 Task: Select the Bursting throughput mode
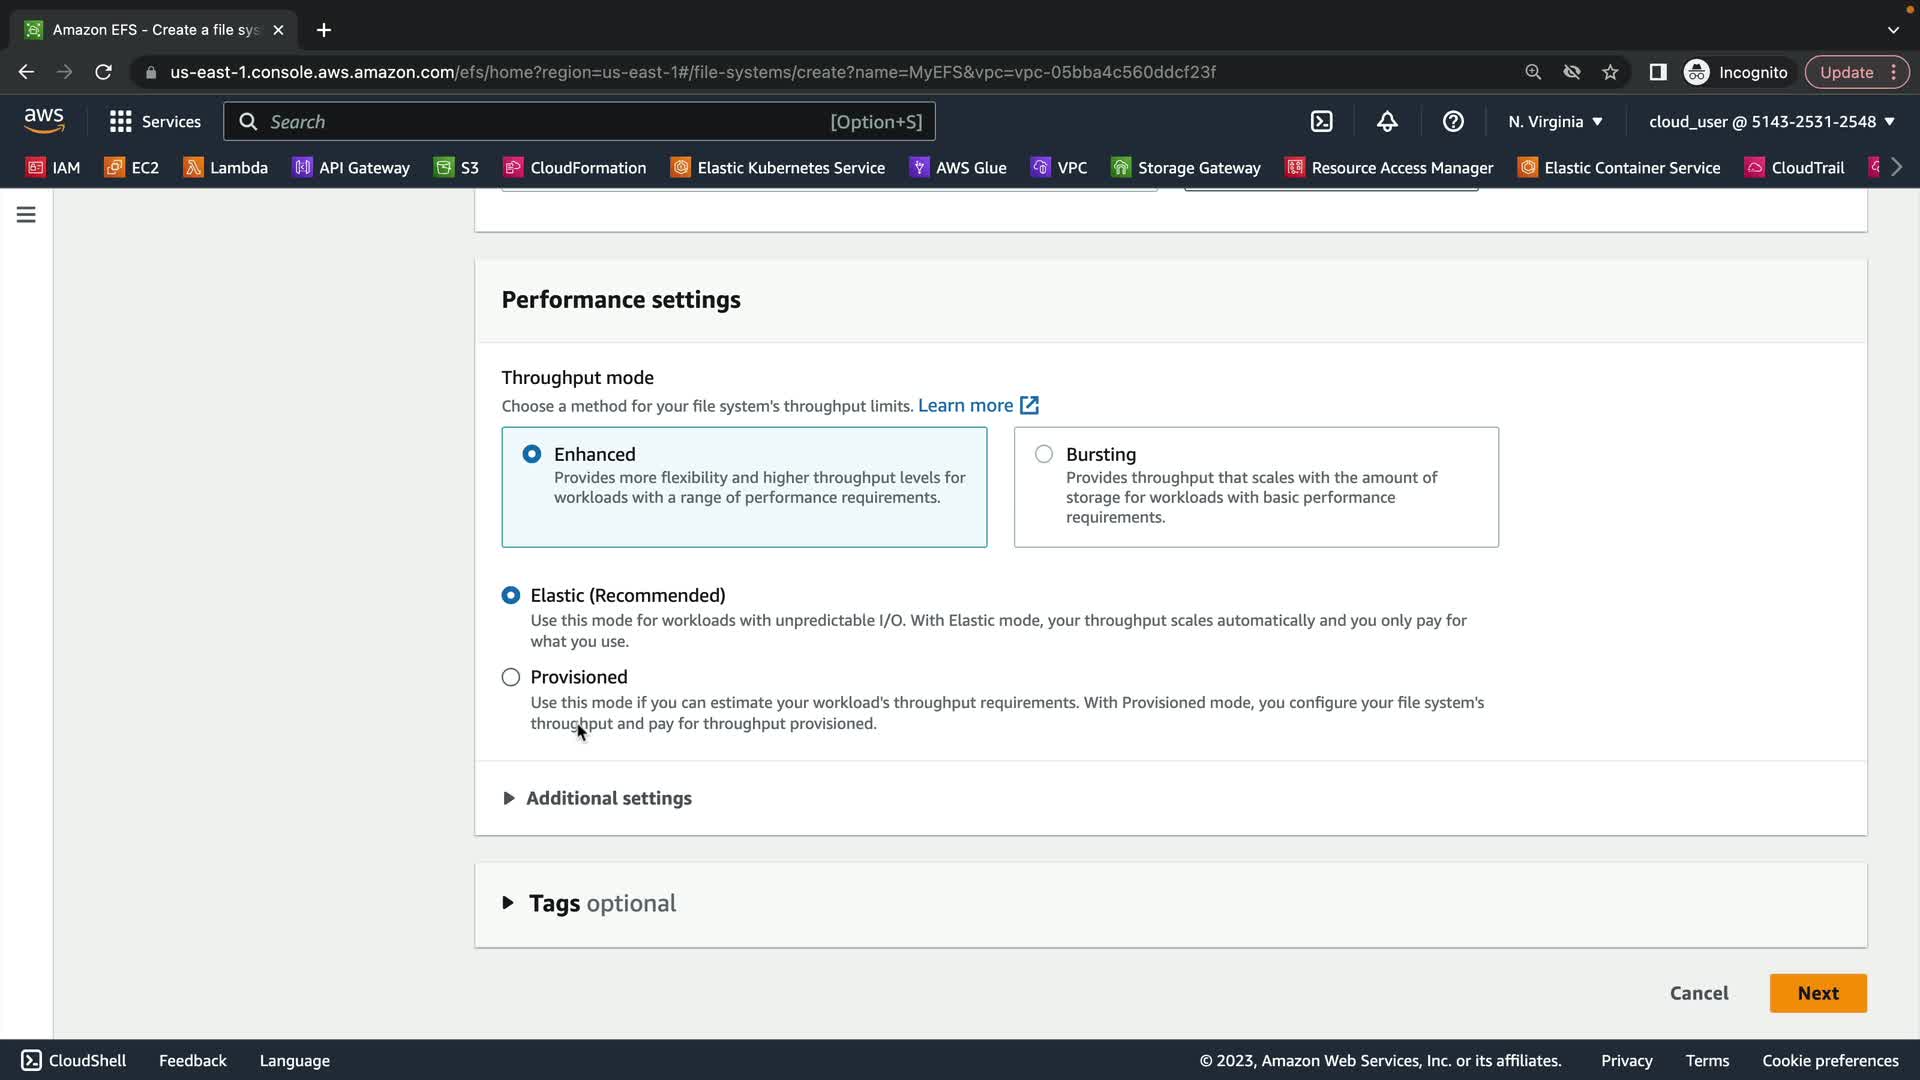(x=1044, y=454)
